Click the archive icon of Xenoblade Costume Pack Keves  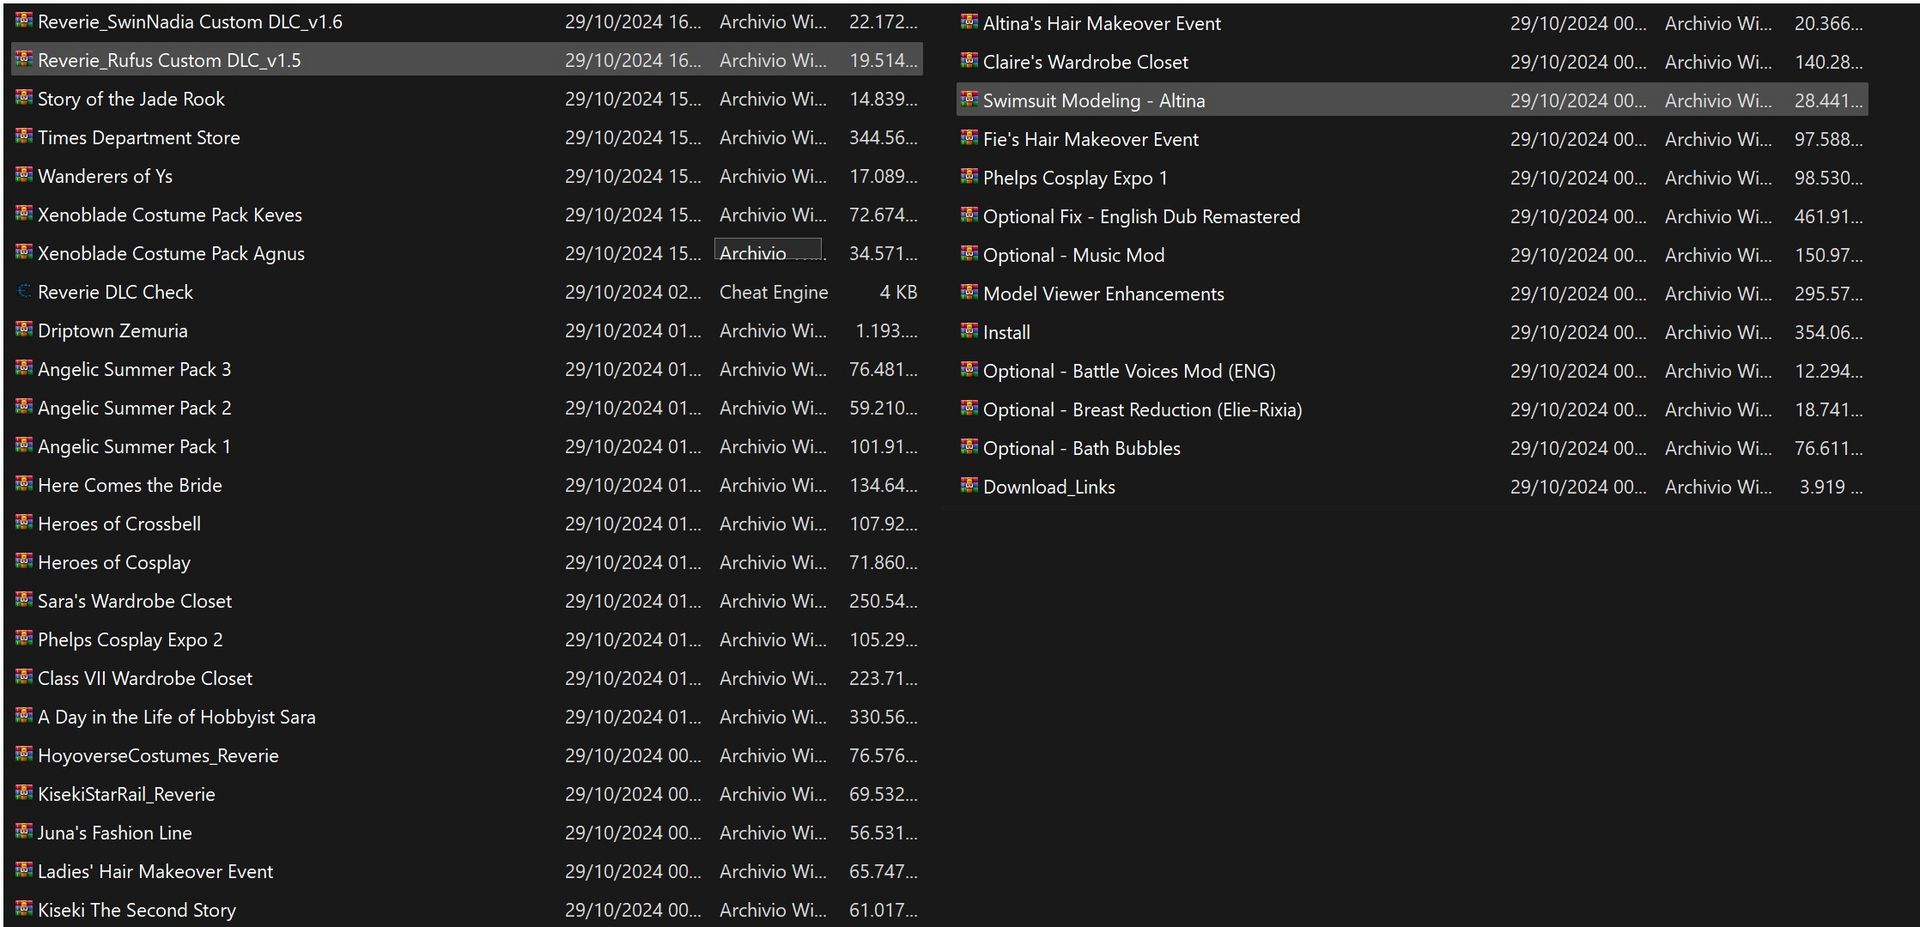(24, 213)
